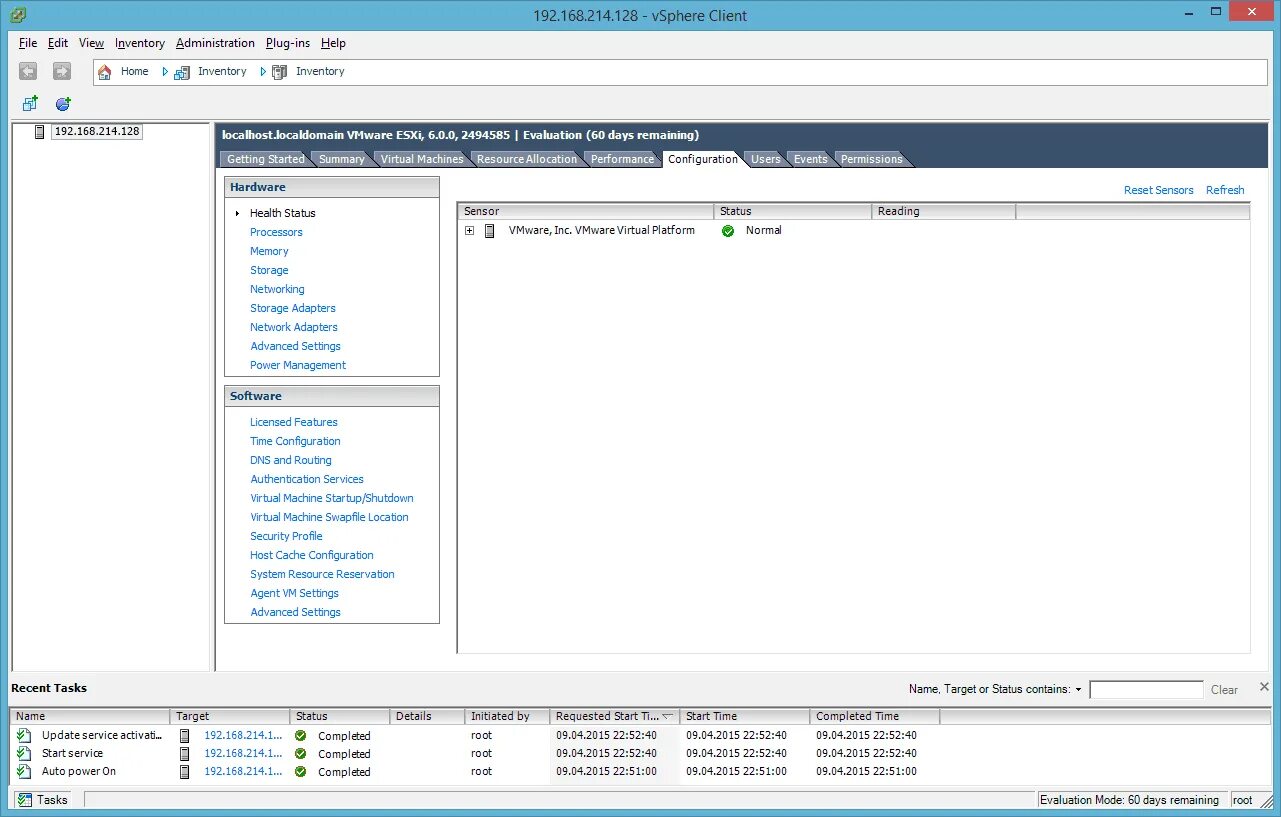
Task: Switch to the Virtual Machines tab
Action: pyautogui.click(x=421, y=159)
